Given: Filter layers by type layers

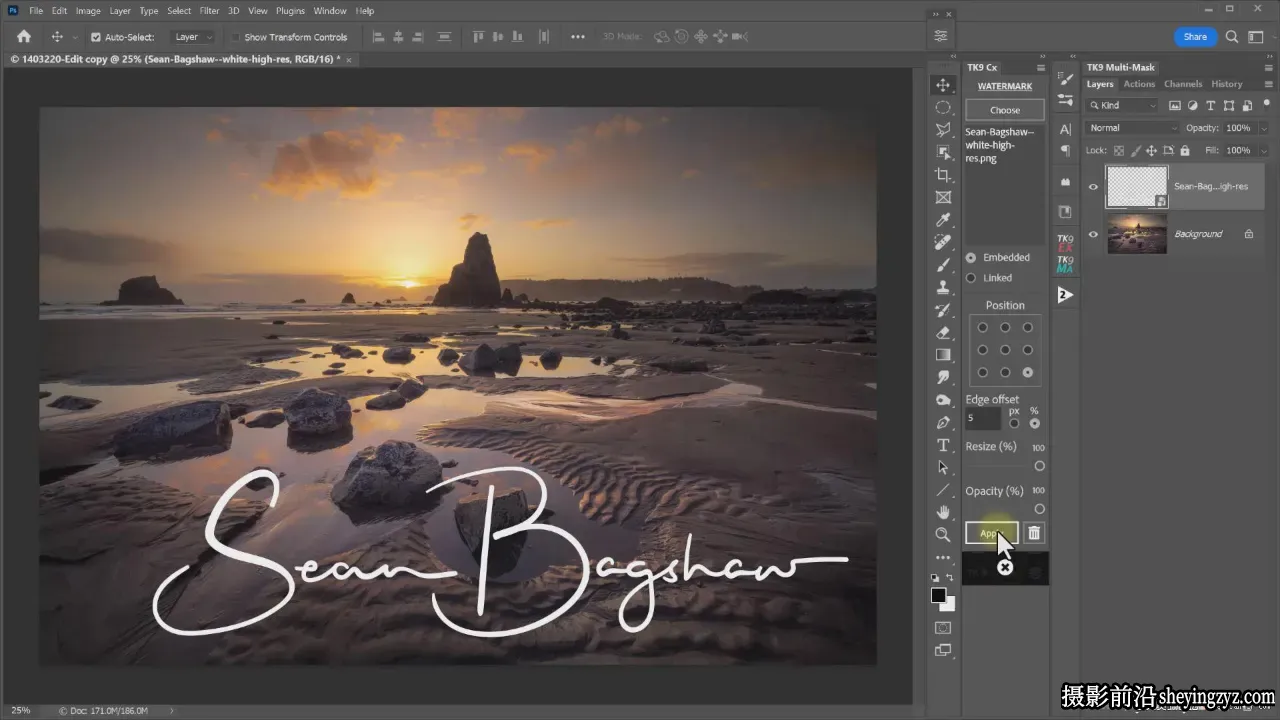Looking at the screenshot, I should 1211,105.
